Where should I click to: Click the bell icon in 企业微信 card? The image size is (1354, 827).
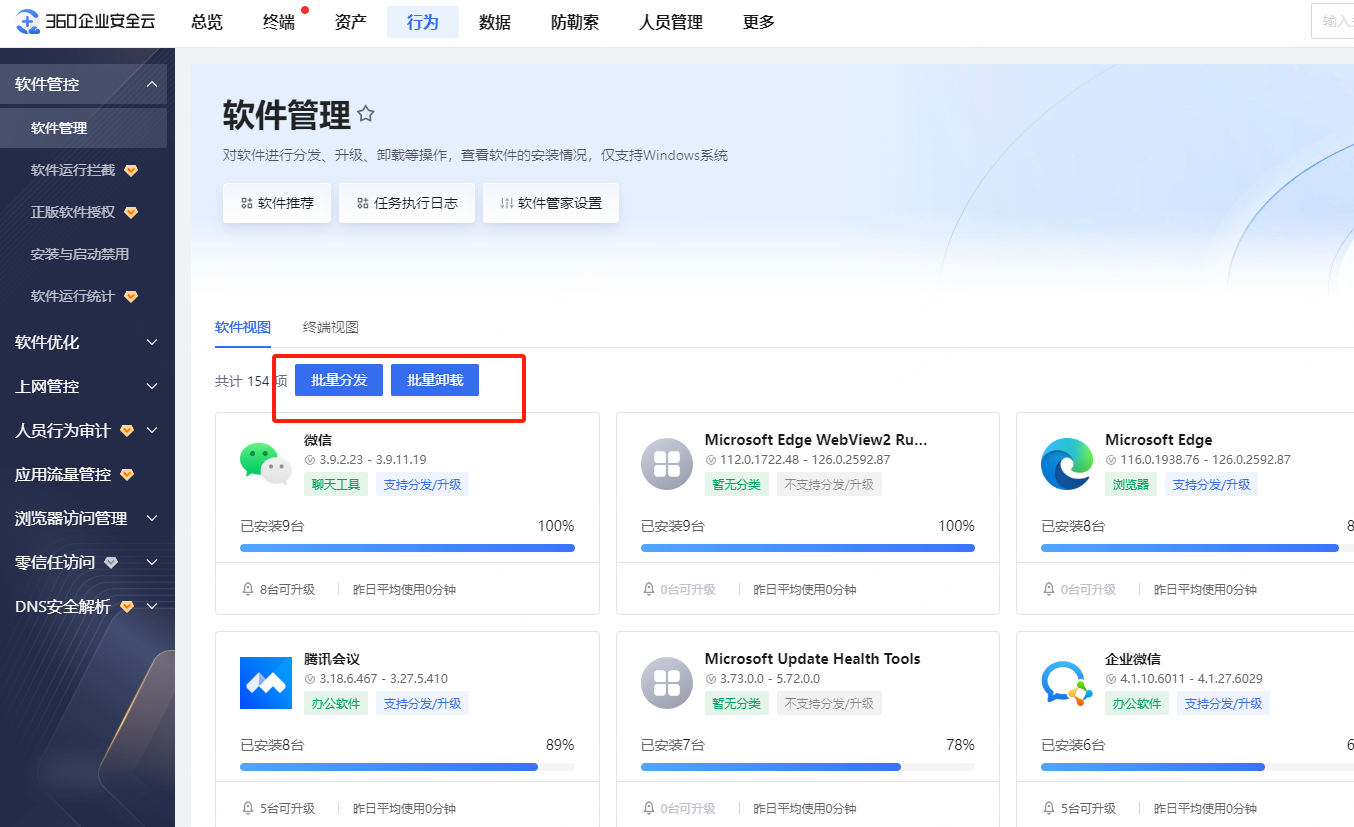click(x=1049, y=808)
